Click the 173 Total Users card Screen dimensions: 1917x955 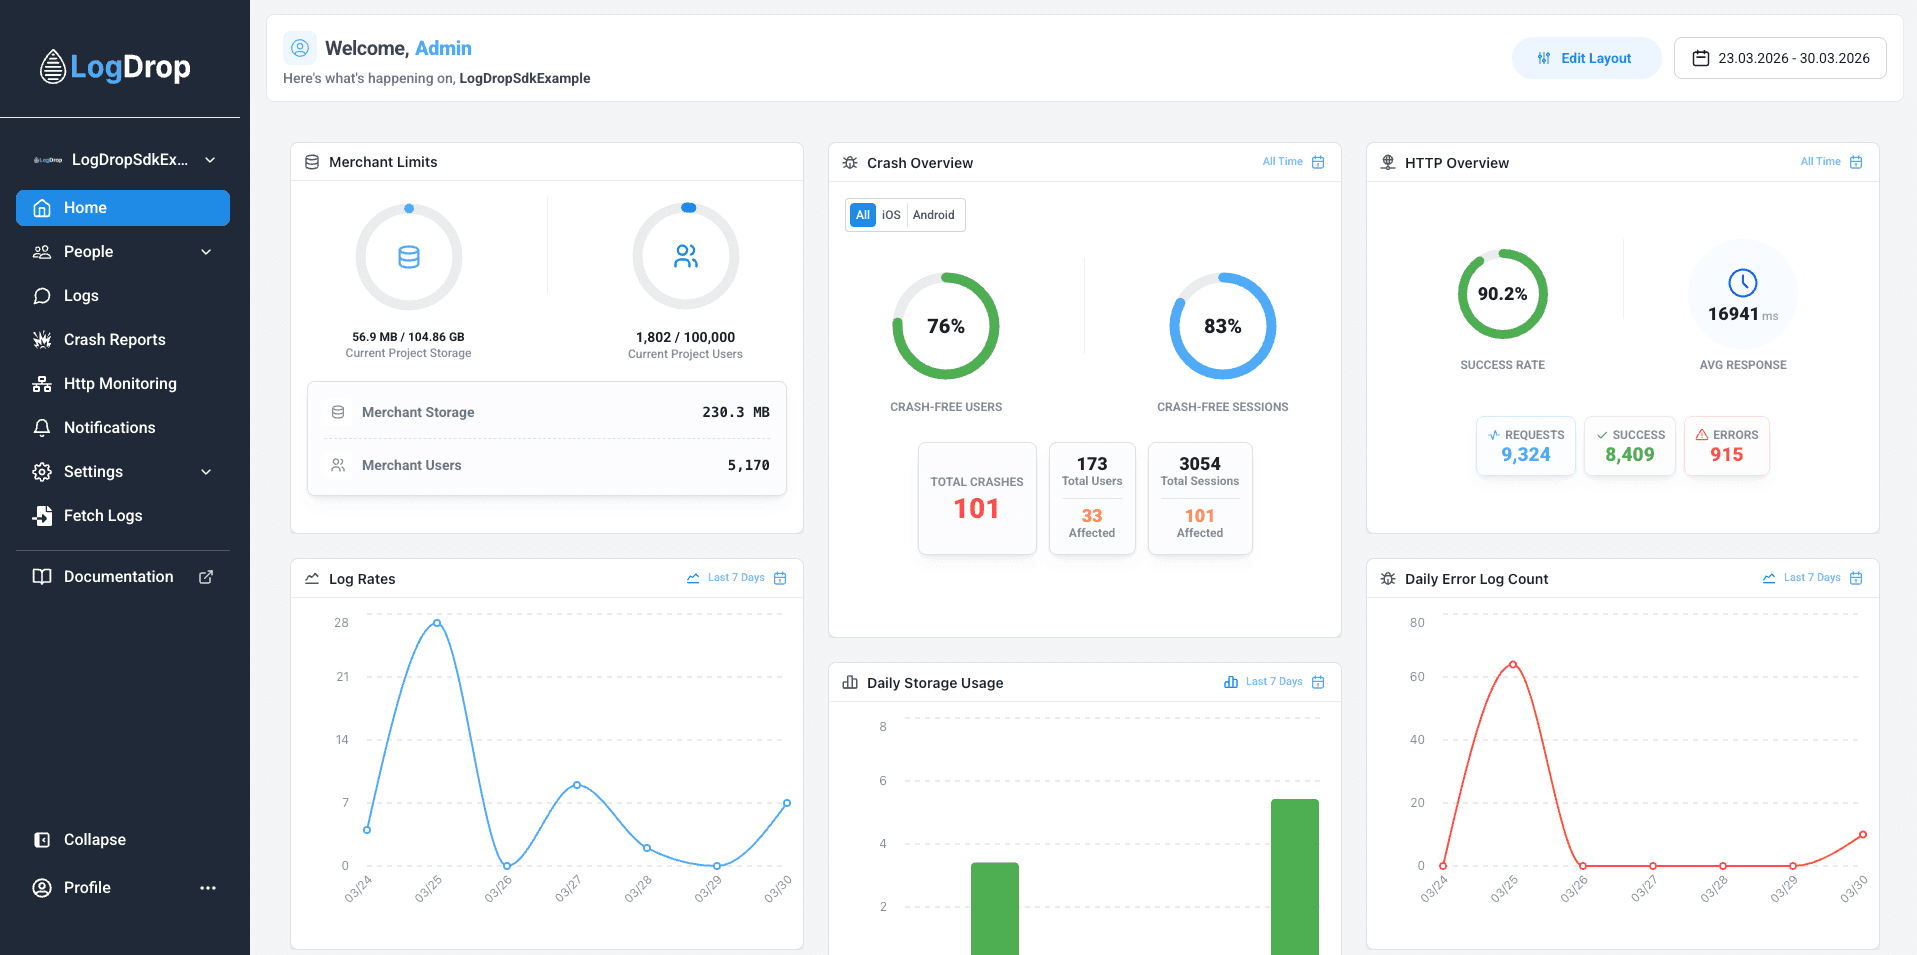(1092, 498)
